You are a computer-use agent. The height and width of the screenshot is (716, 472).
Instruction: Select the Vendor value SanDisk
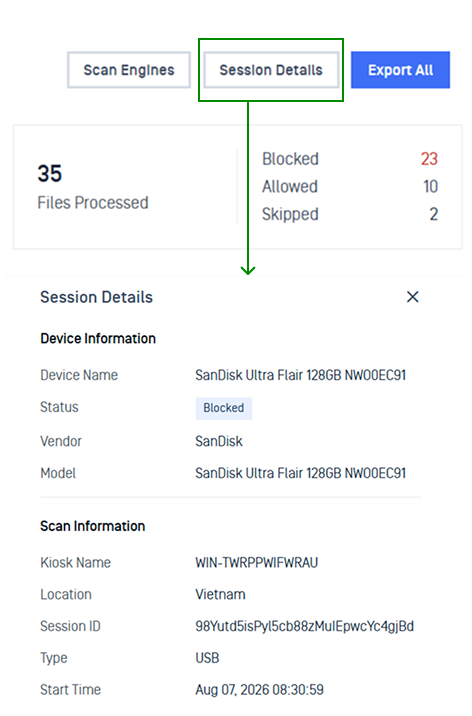[219, 441]
